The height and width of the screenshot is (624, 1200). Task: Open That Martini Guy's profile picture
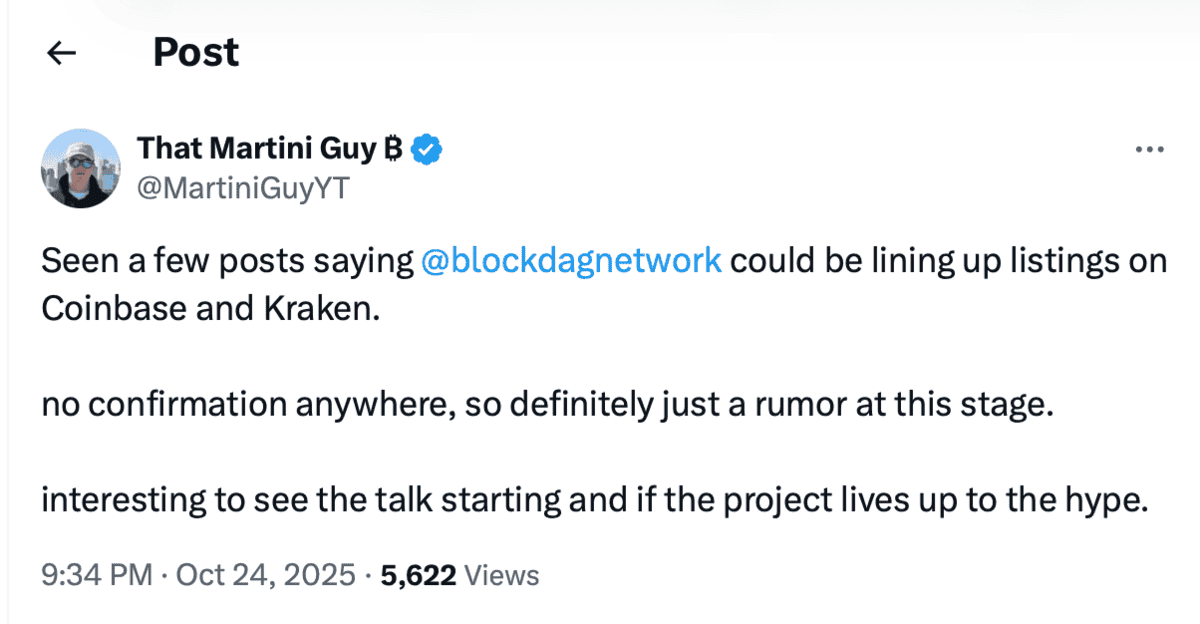[x=81, y=168]
